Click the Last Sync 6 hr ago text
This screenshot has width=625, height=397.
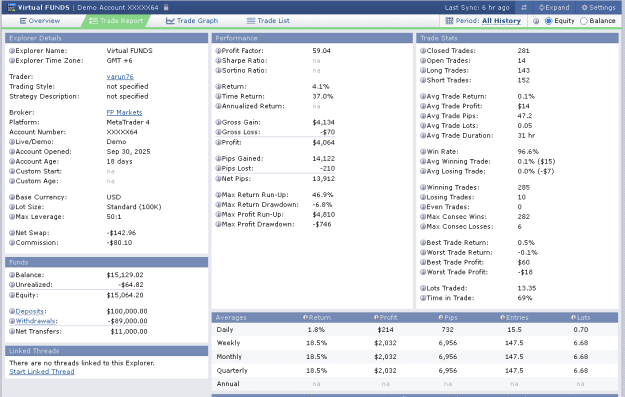pyautogui.click(x=477, y=8)
